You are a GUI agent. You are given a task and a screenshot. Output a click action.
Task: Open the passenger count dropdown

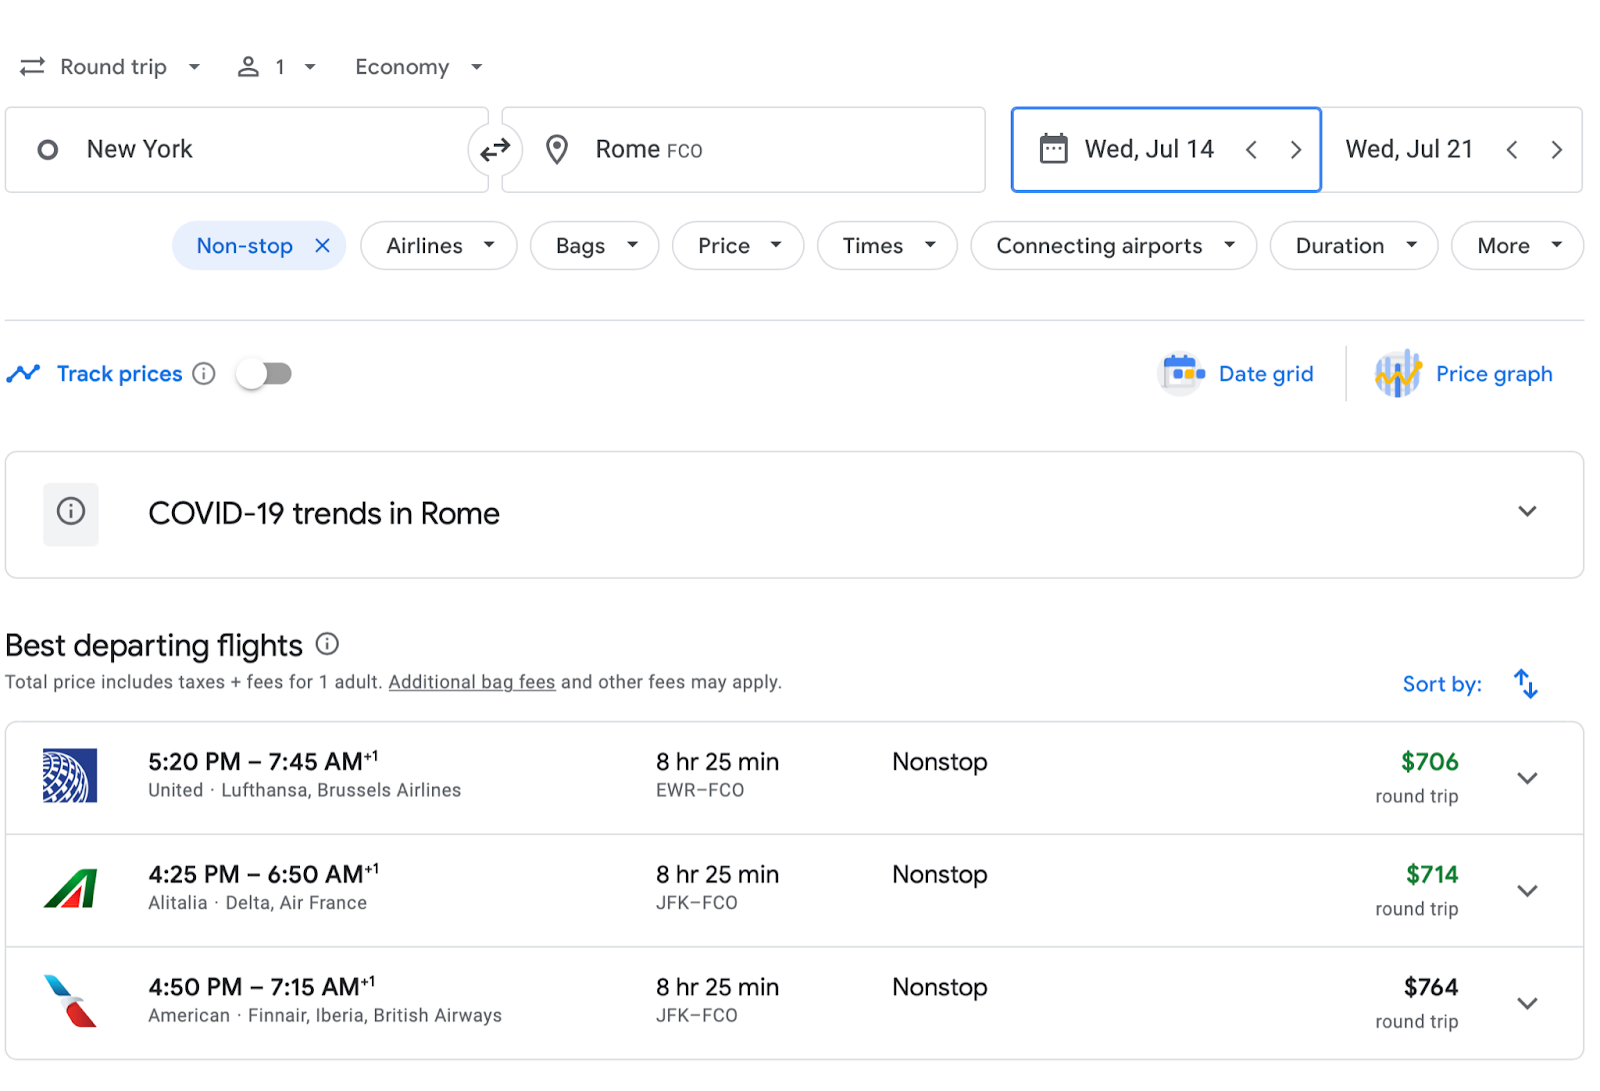pyautogui.click(x=276, y=67)
